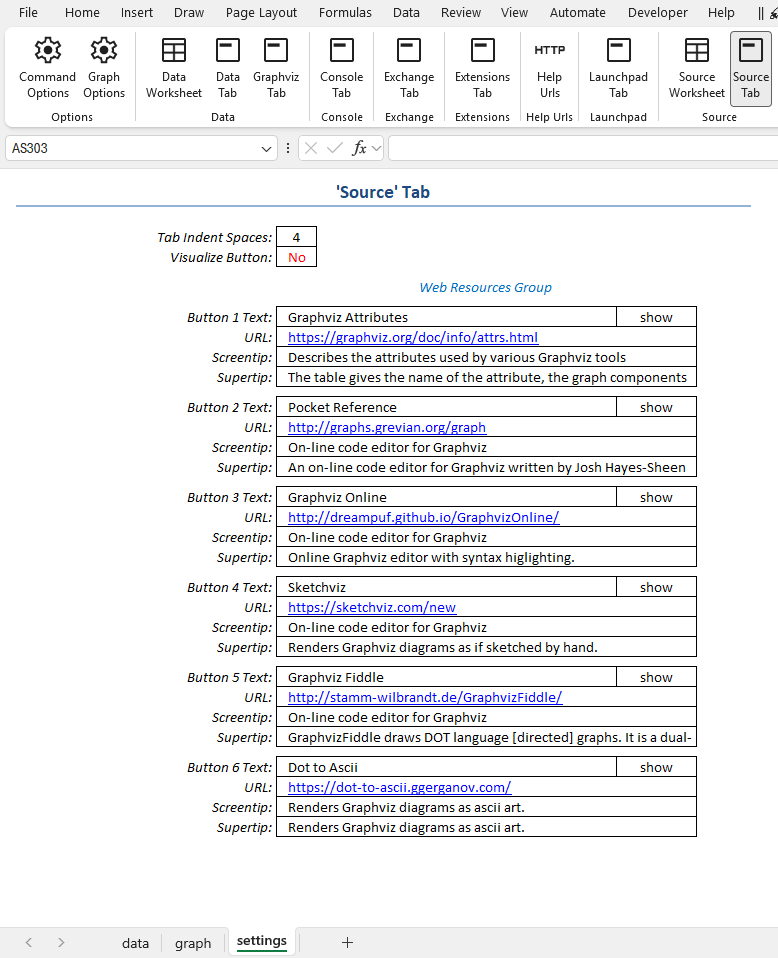Switch to the graph sheet tab
The image size is (778, 958).
[x=193, y=943]
